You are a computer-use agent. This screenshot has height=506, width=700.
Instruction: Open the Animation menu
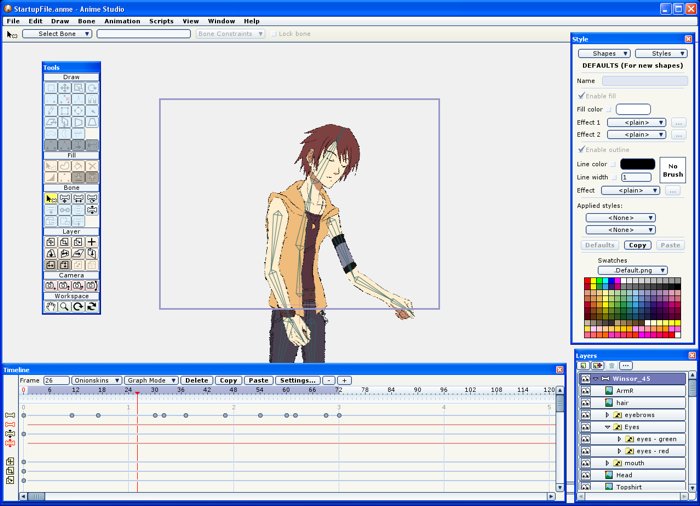(x=122, y=21)
